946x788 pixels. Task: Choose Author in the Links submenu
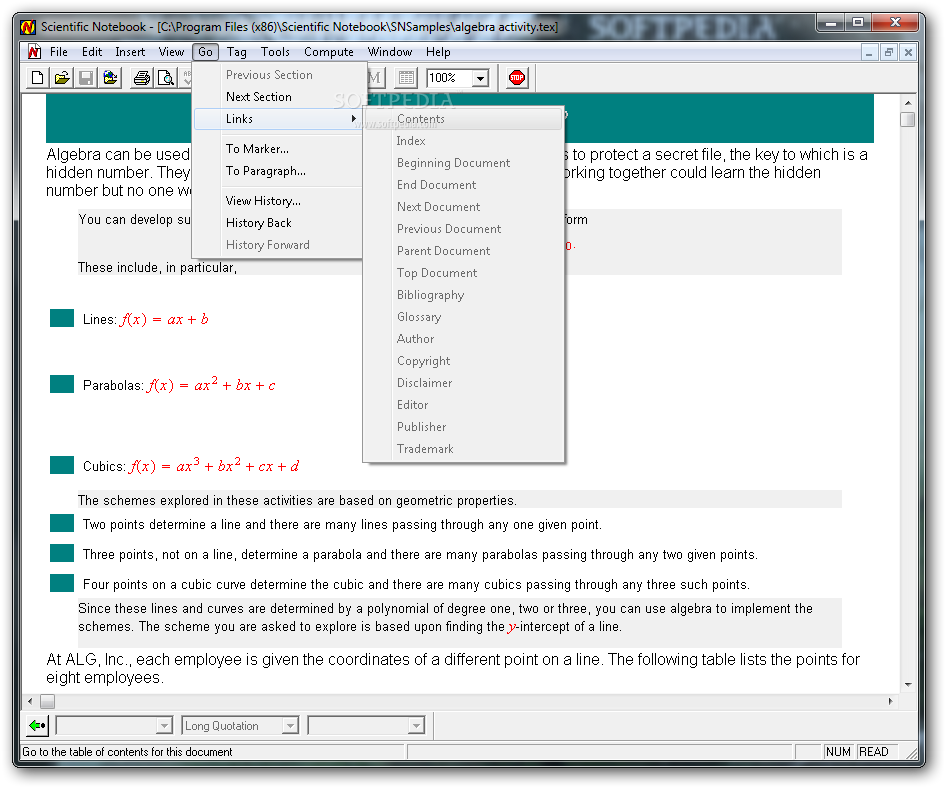coord(463,339)
